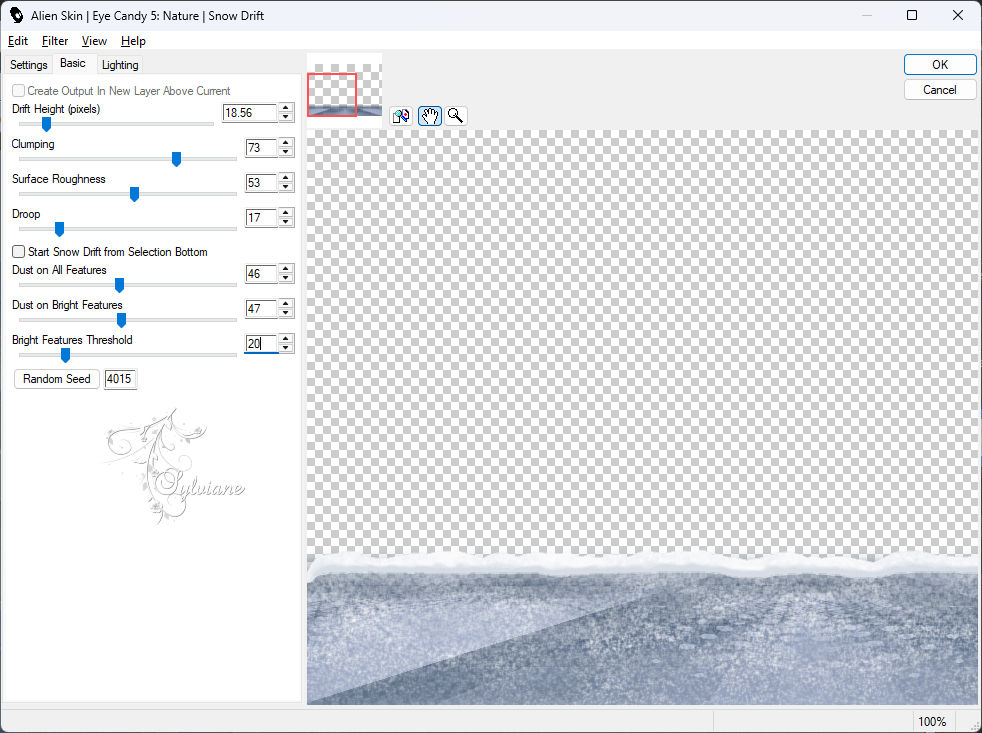Confirm the effect with OK
The image size is (982, 733).
point(939,65)
